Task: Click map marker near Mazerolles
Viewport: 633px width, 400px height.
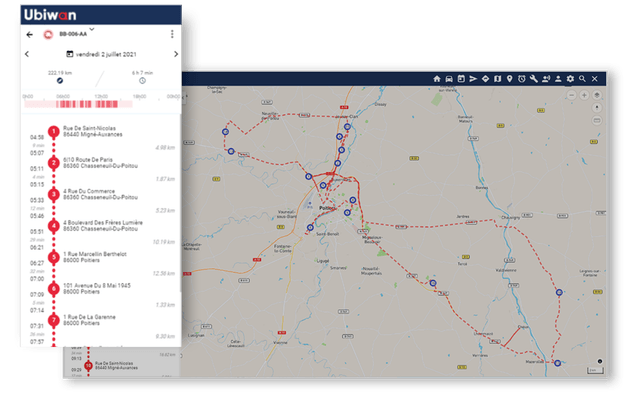Action: coord(558,363)
